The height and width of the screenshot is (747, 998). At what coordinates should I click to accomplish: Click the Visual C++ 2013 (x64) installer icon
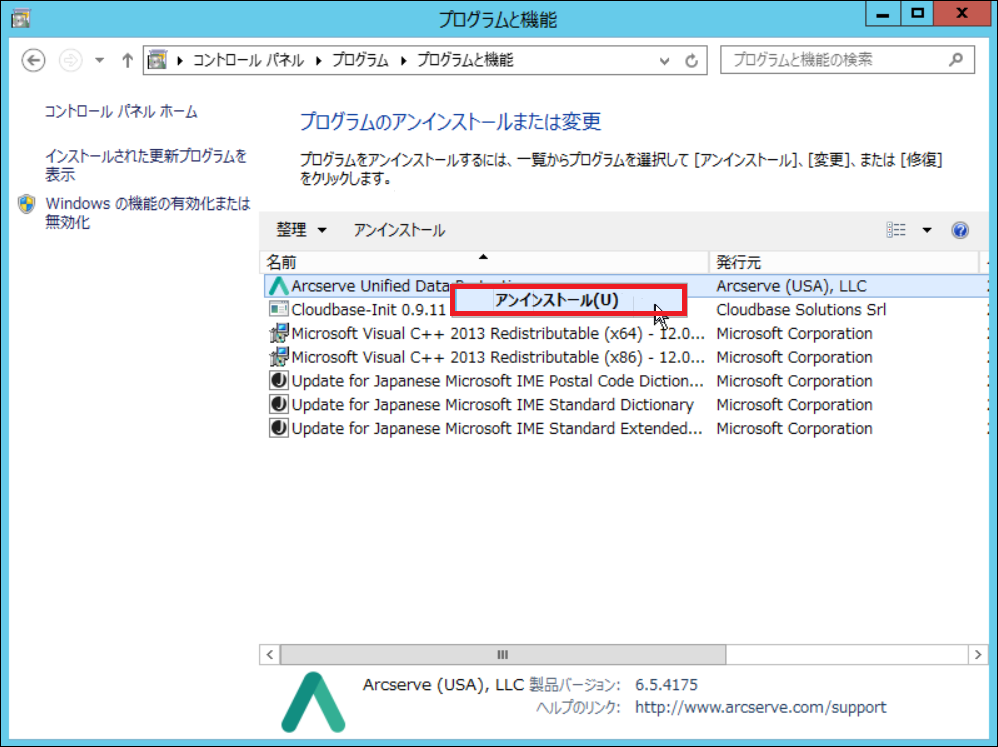[278, 333]
